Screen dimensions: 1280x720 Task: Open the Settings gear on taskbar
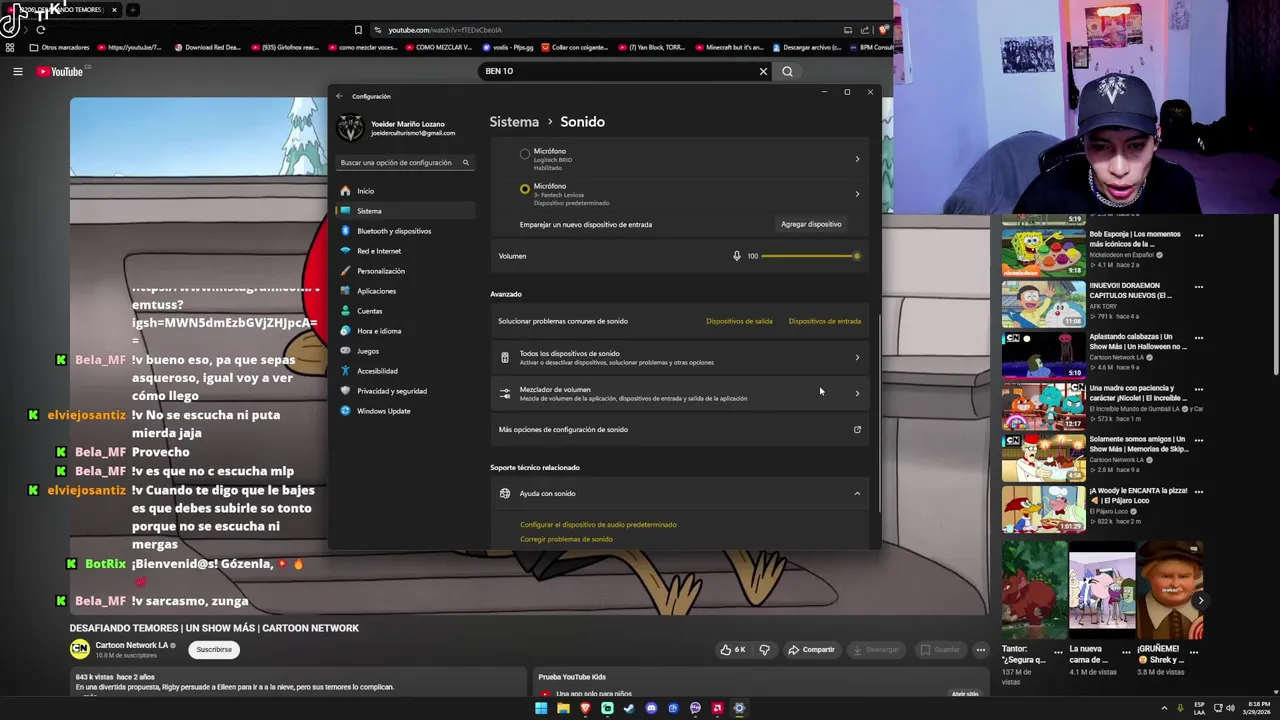[x=739, y=708]
